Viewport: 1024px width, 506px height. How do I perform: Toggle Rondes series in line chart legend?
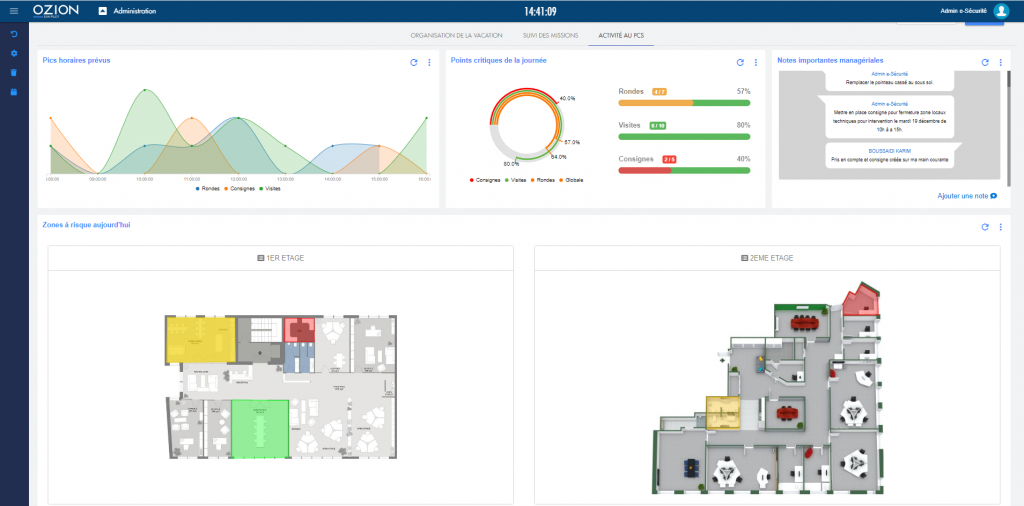coord(207,189)
